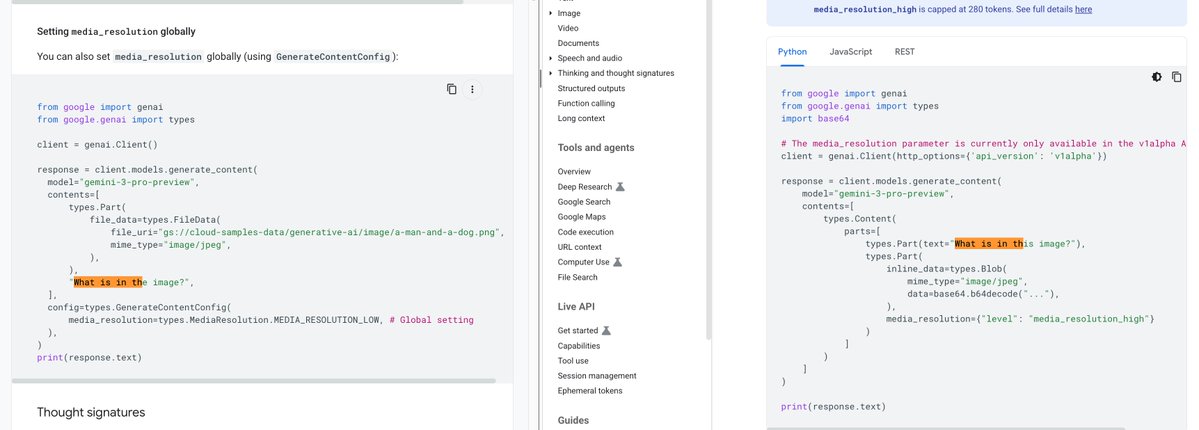Viewport: 1199px width, 430px height.
Task: Click highlighted 'What is in th' in left code
Action: tap(108, 282)
